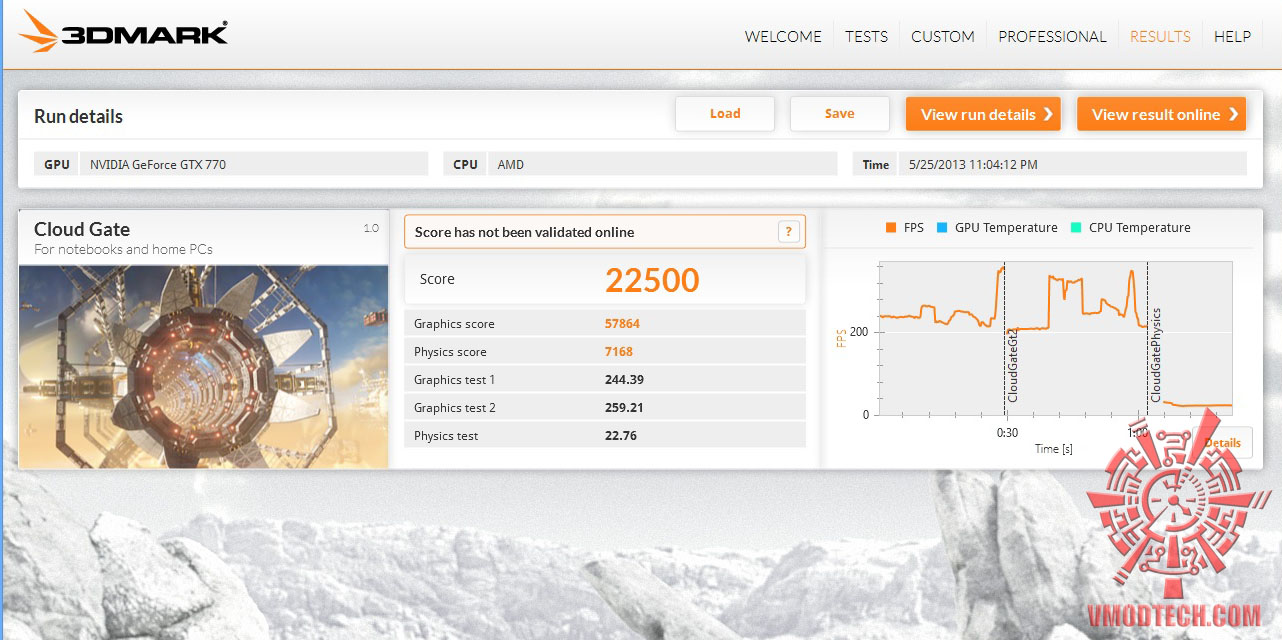Click Physics score value 7168
Image resolution: width=1282 pixels, height=640 pixels.
pos(619,352)
